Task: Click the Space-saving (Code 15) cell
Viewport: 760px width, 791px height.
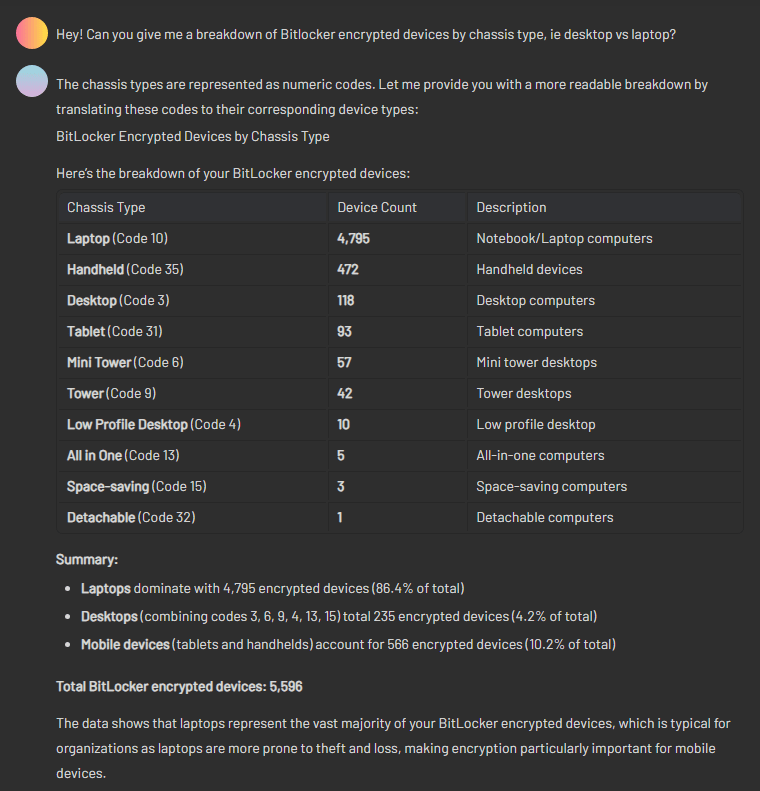Action: [x=136, y=486]
